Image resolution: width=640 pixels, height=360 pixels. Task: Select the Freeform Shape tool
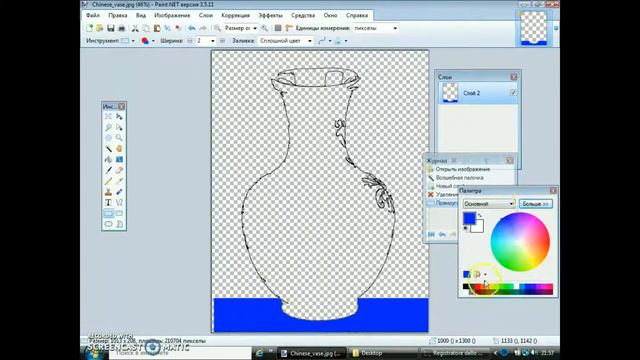coord(119,224)
